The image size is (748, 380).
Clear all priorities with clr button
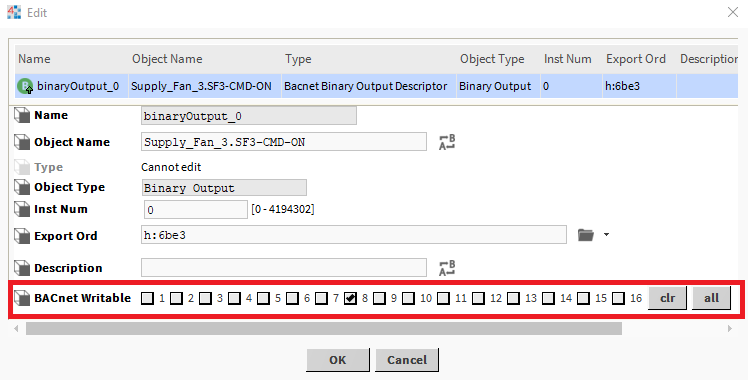tap(667, 298)
